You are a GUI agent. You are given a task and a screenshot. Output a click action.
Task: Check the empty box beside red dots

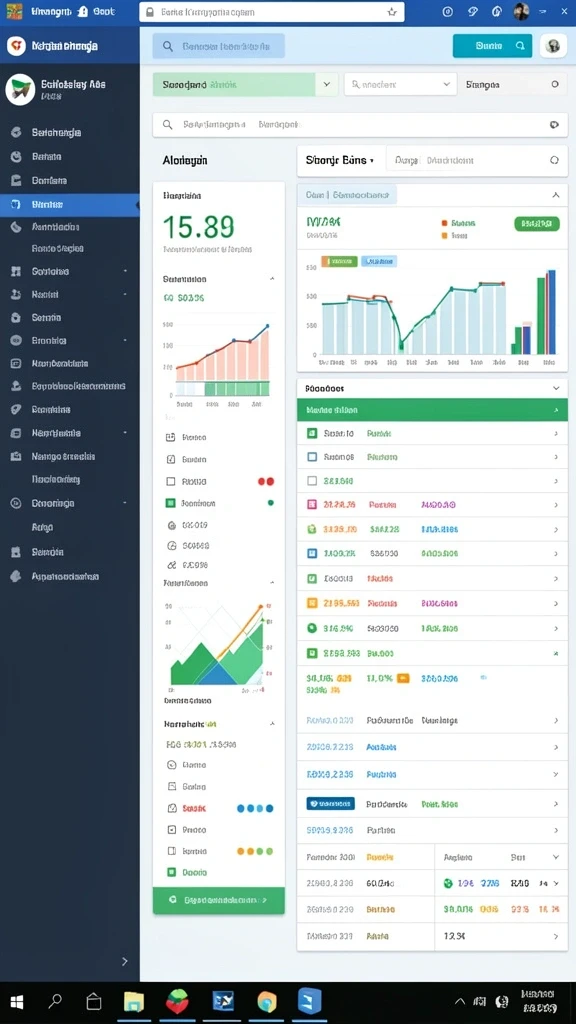171,481
